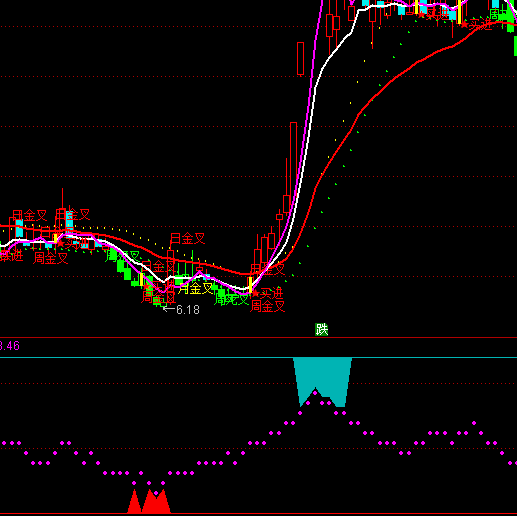This screenshot has height=516, width=517.
Task: Click the green 跌 marker icon
Action: point(322,329)
